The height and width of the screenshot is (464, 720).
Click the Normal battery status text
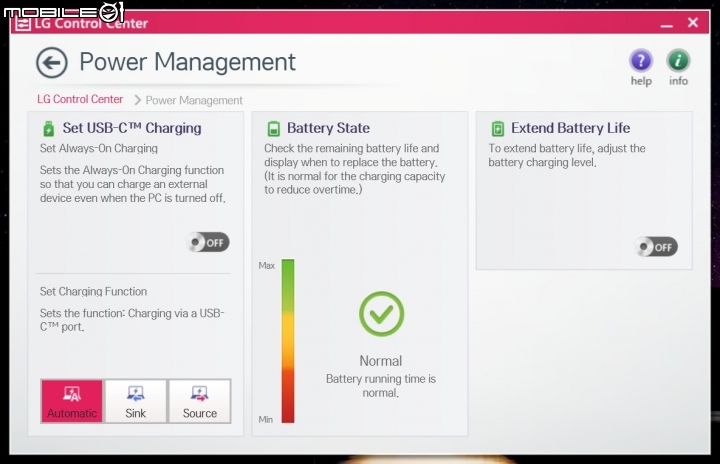tap(381, 361)
